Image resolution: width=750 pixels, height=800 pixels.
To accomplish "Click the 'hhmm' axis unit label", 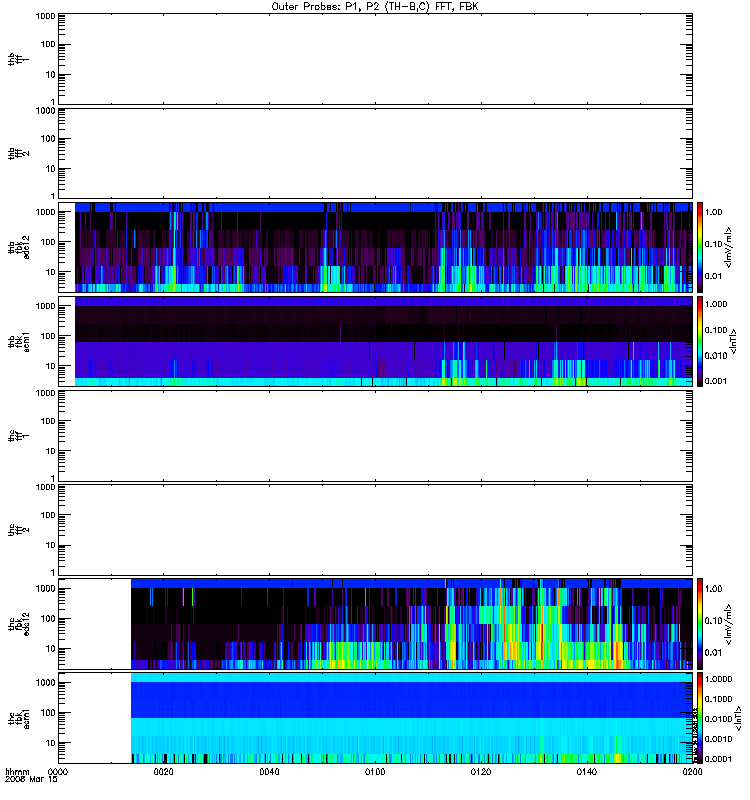I will pos(17,772).
